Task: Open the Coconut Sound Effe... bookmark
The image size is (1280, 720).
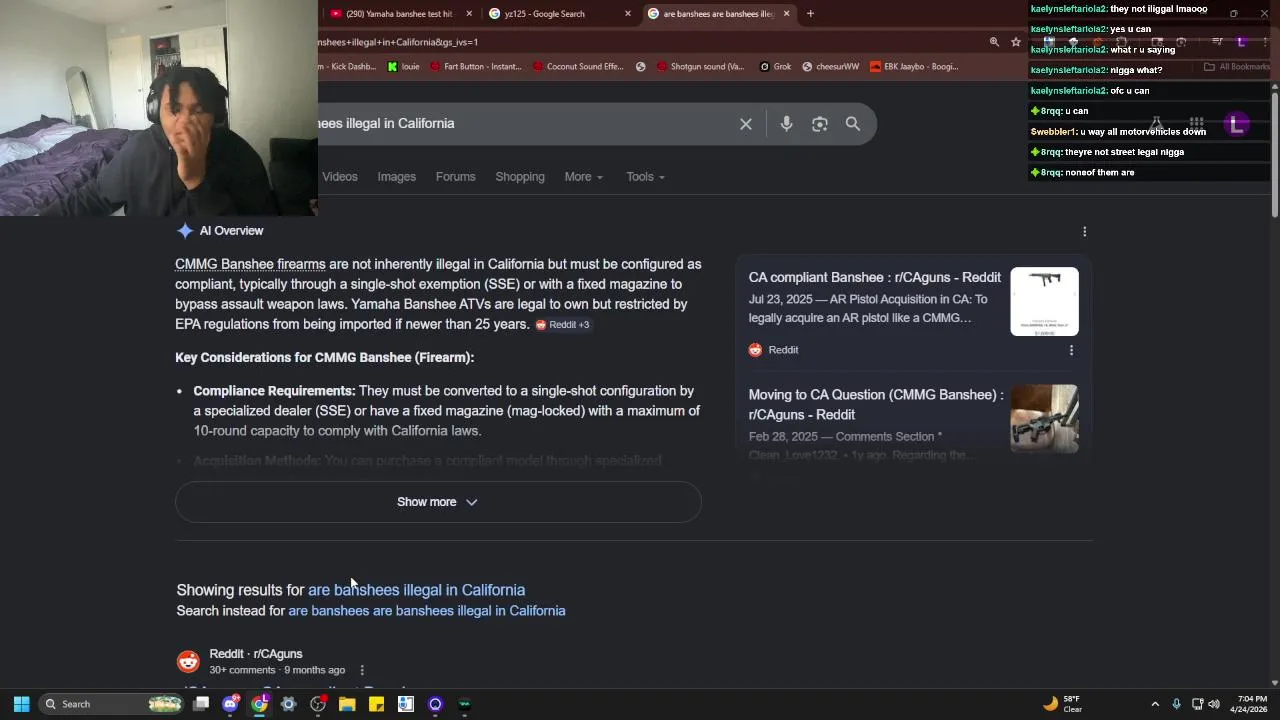Action: pyautogui.click(x=577, y=67)
